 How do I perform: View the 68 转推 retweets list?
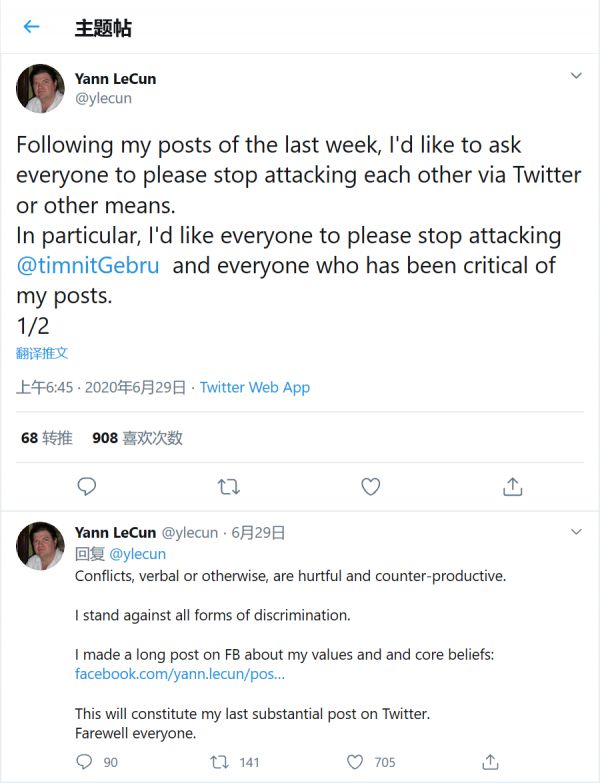[x=46, y=438]
